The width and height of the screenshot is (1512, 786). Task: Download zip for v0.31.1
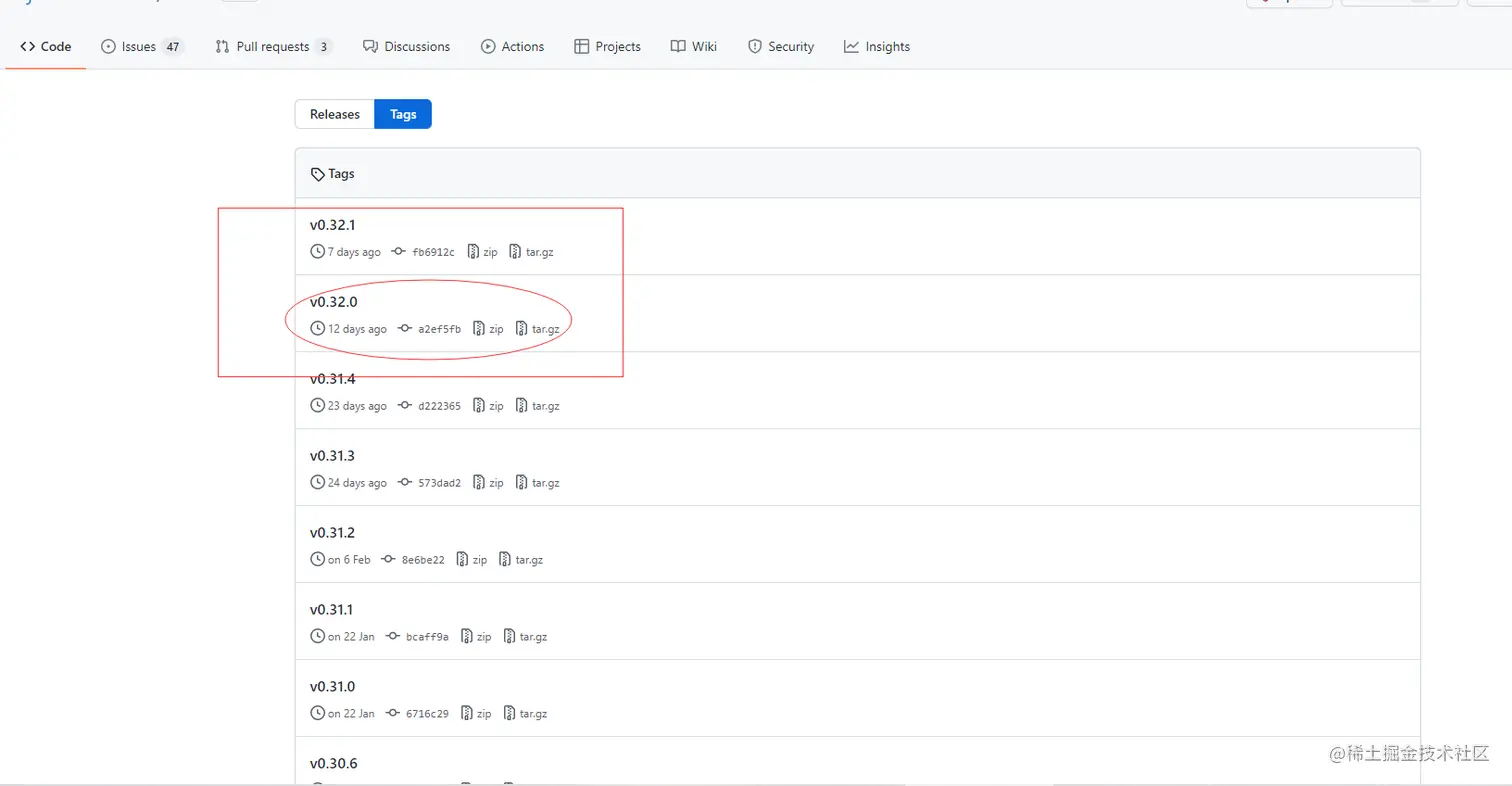pos(476,637)
